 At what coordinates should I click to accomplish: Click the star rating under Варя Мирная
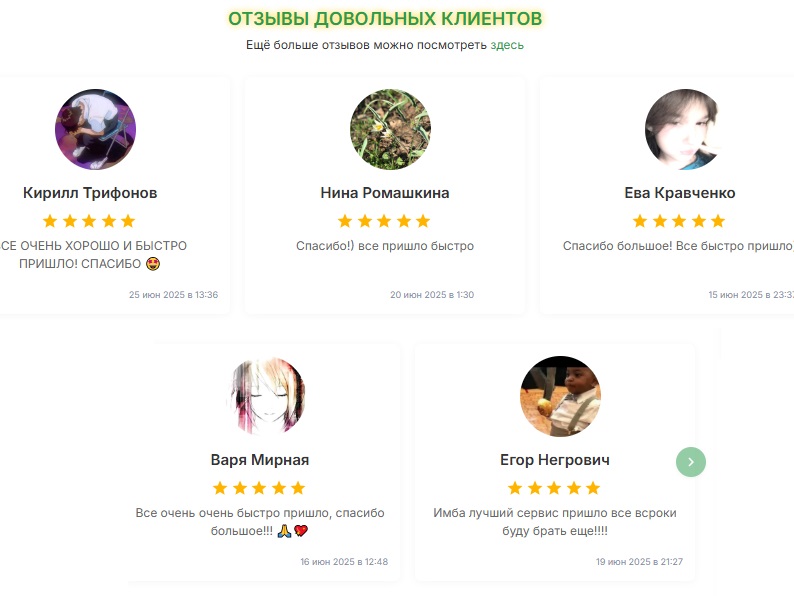(x=259, y=488)
